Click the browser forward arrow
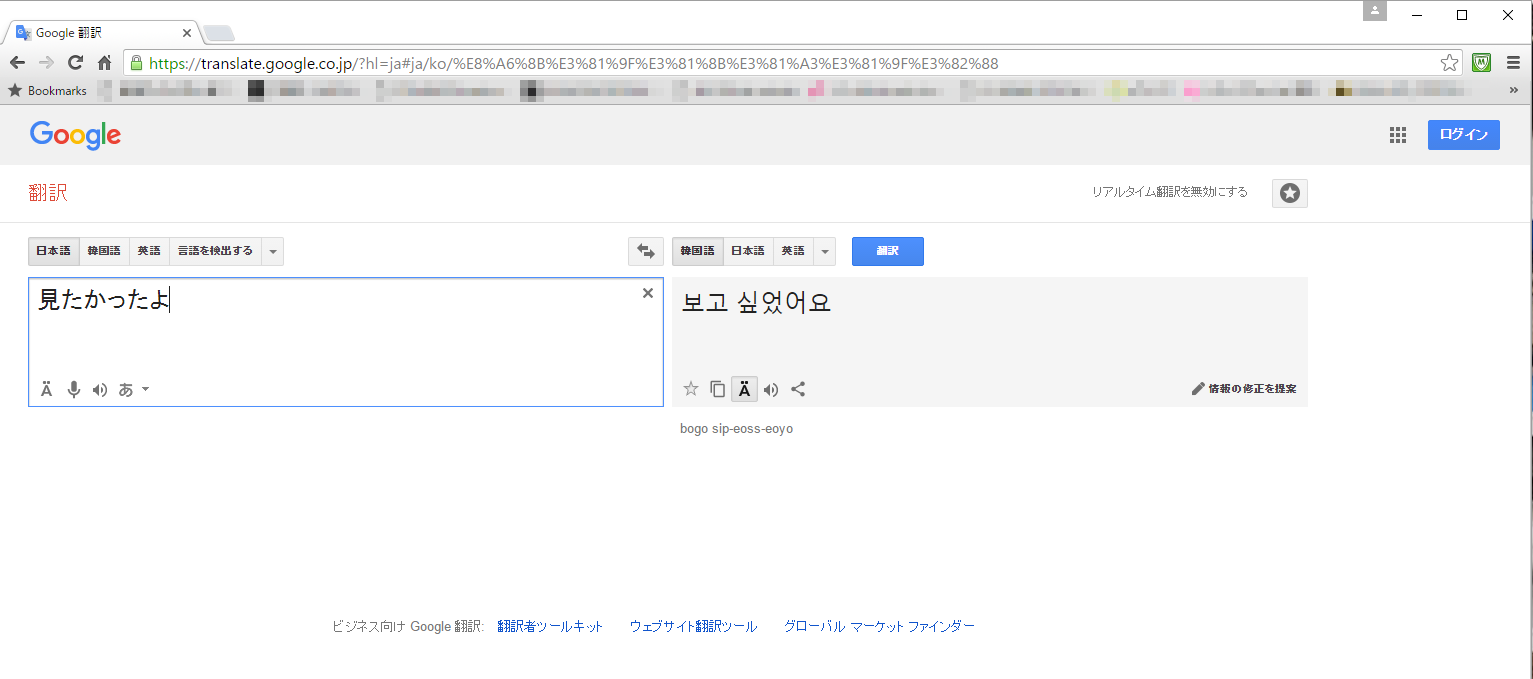The image size is (1533, 679). [x=46, y=63]
